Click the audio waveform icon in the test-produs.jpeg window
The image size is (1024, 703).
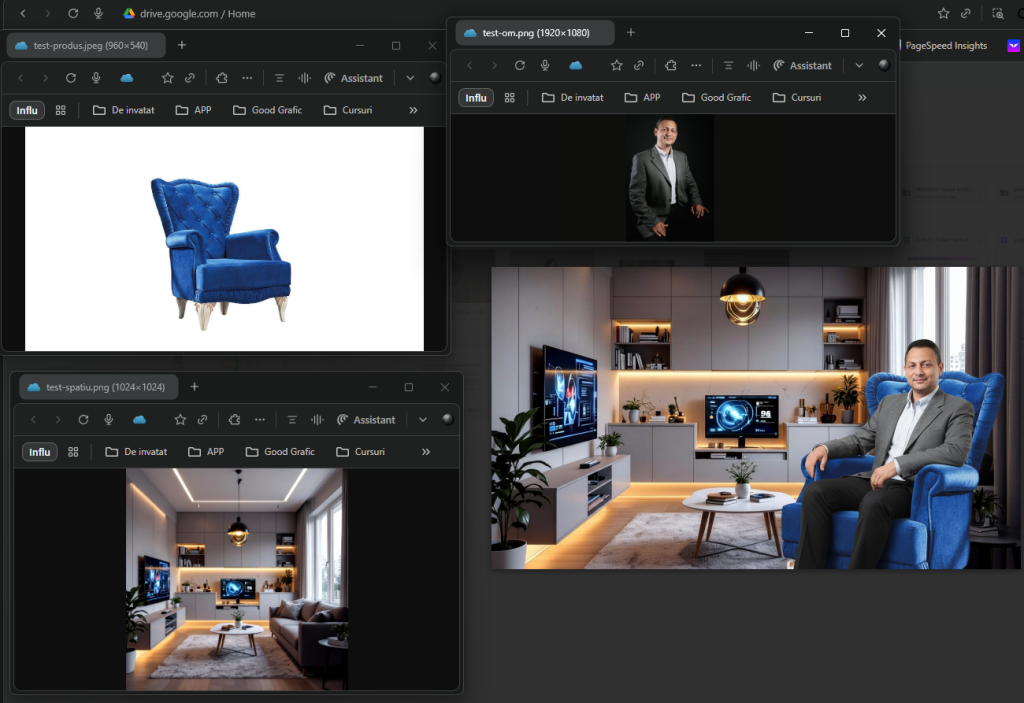tap(305, 78)
